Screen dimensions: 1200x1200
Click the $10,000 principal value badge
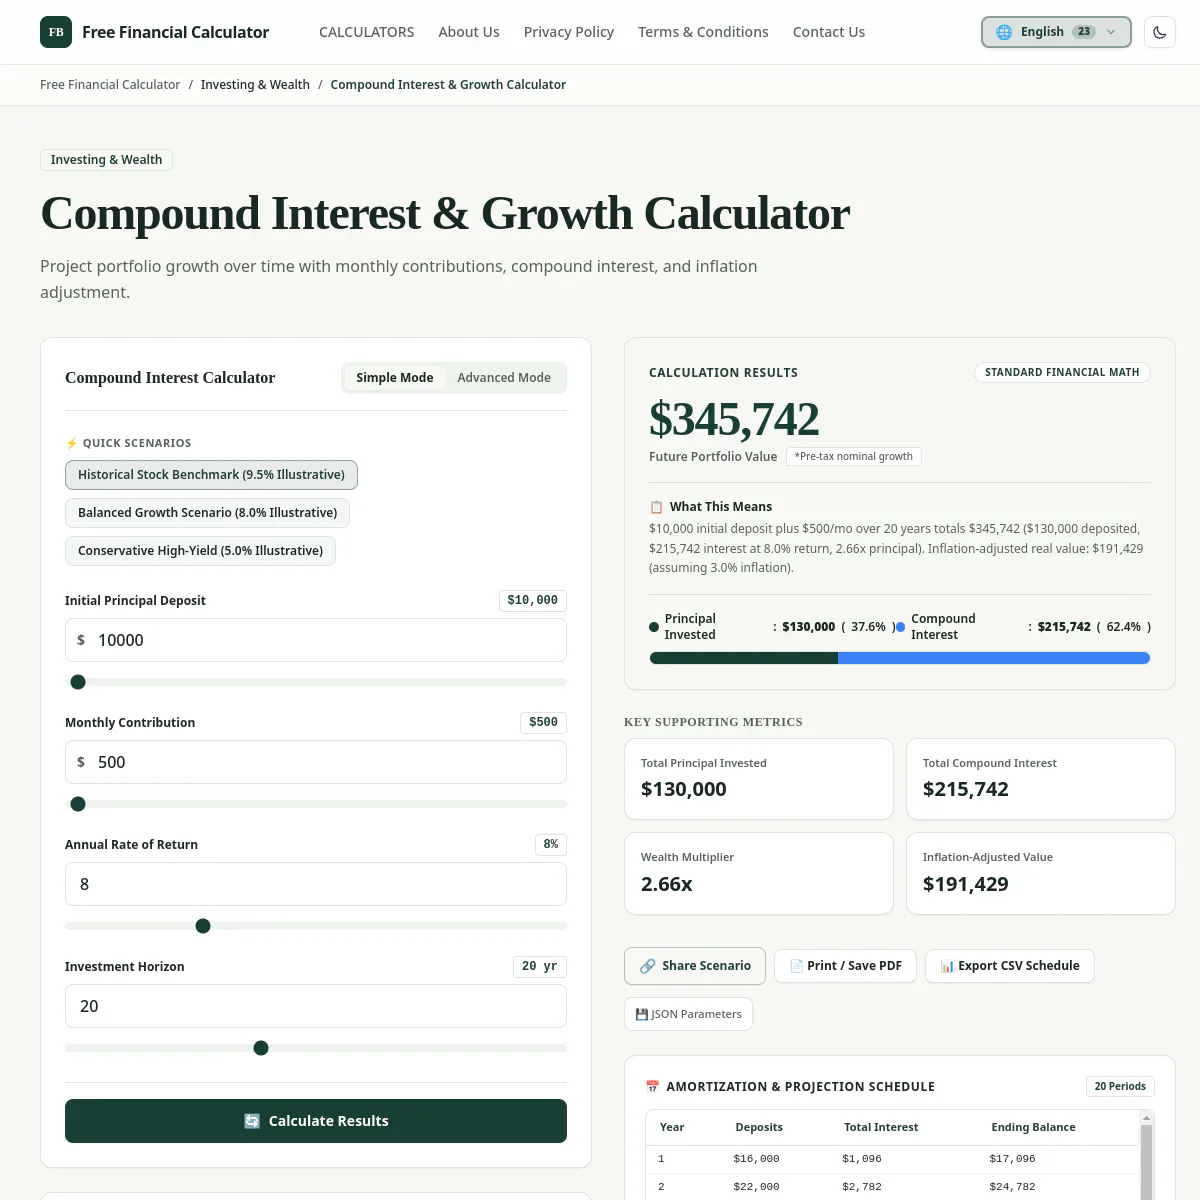click(x=533, y=601)
